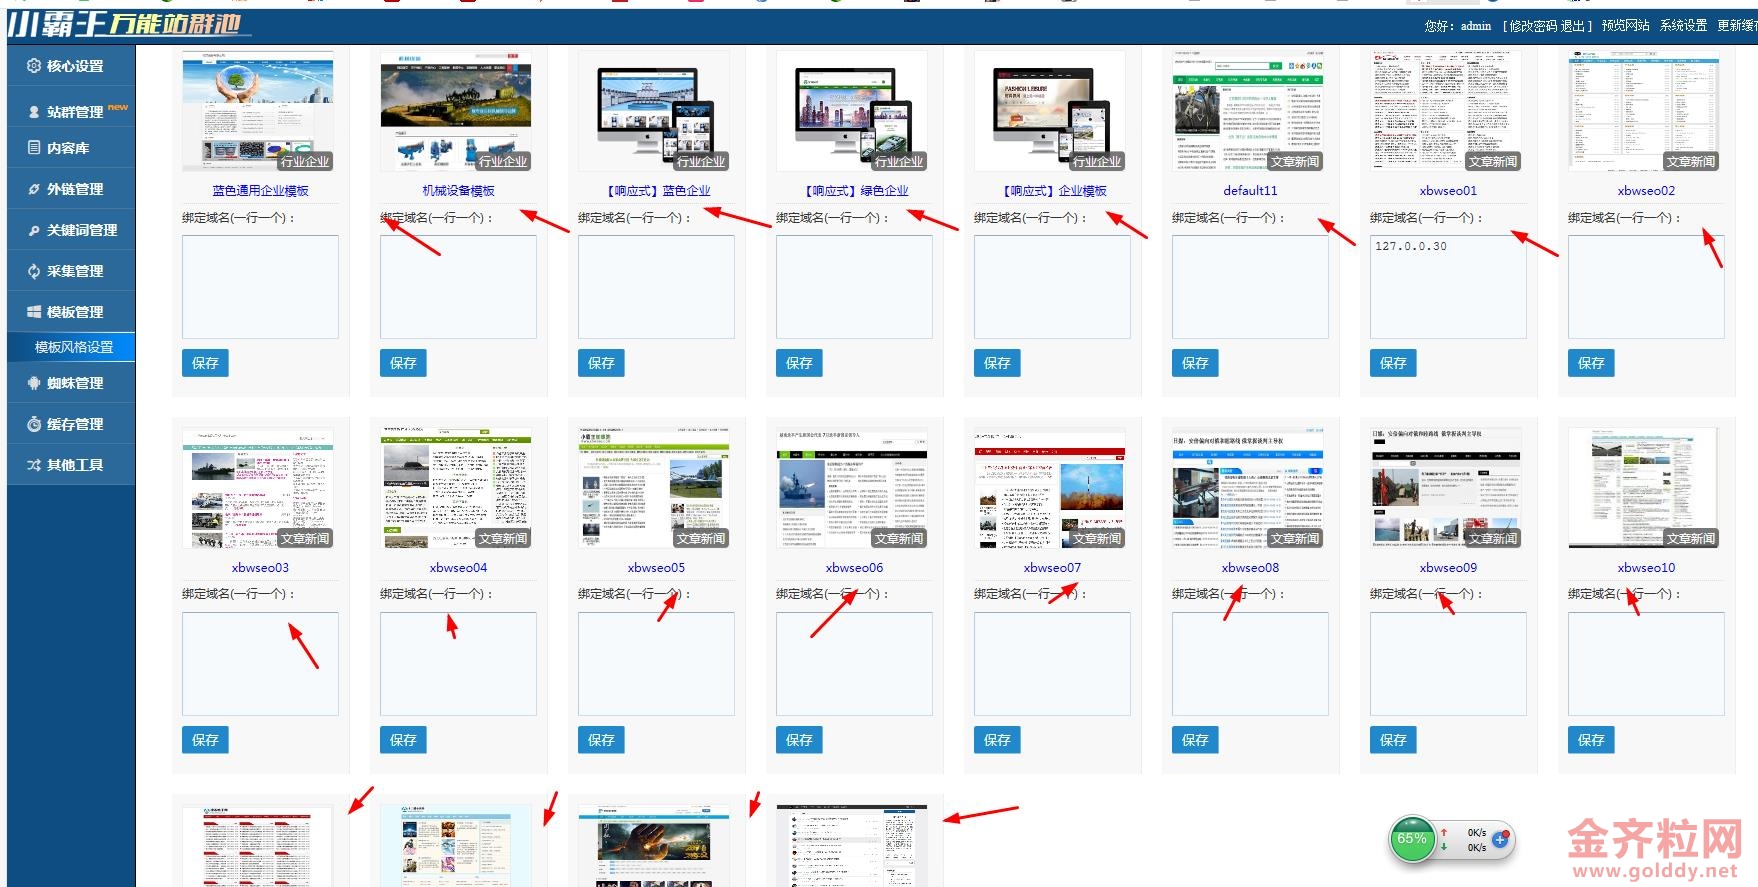This screenshot has height=887, width=1758.
Task: Click the shuffle icon beside 其他工具
Action: [34, 465]
